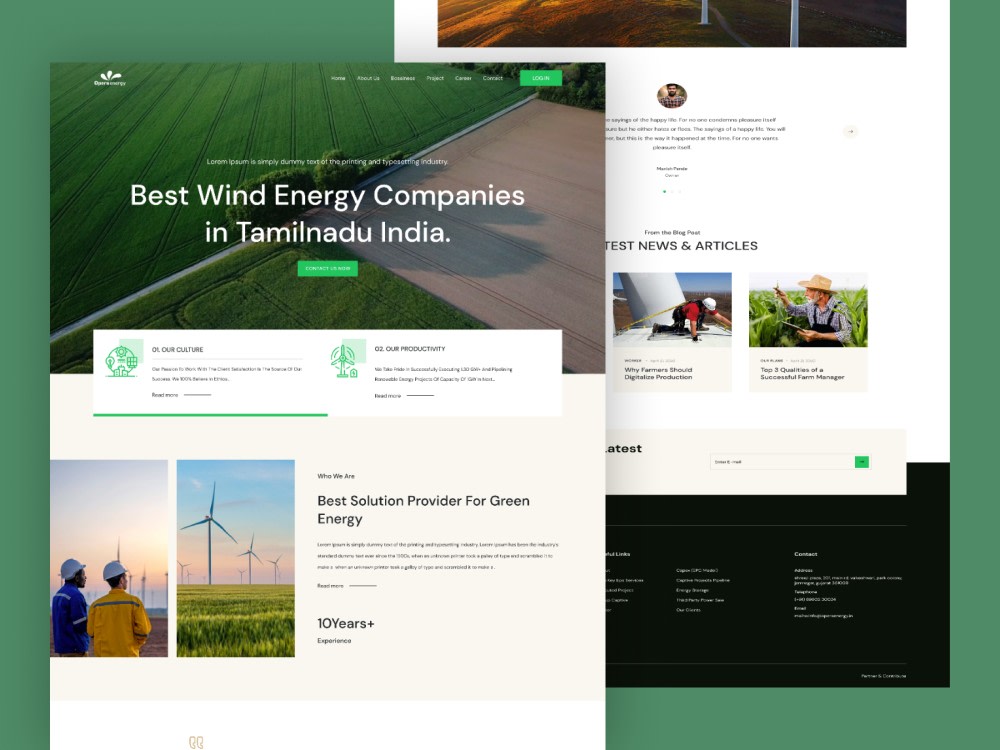Open the two workers in helmets photo
Screen dimensions: 1000x750
point(109,558)
